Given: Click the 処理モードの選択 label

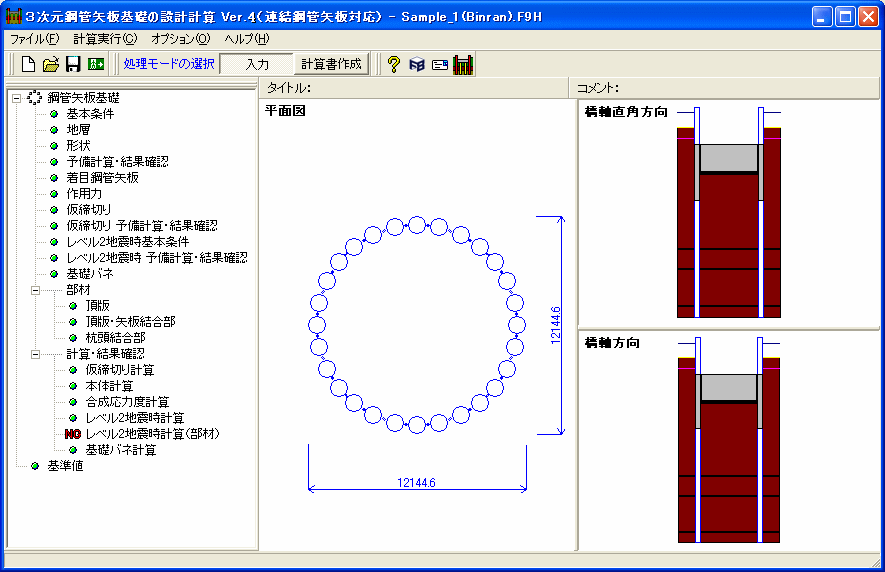Looking at the screenshot, I should click(169, 64).
